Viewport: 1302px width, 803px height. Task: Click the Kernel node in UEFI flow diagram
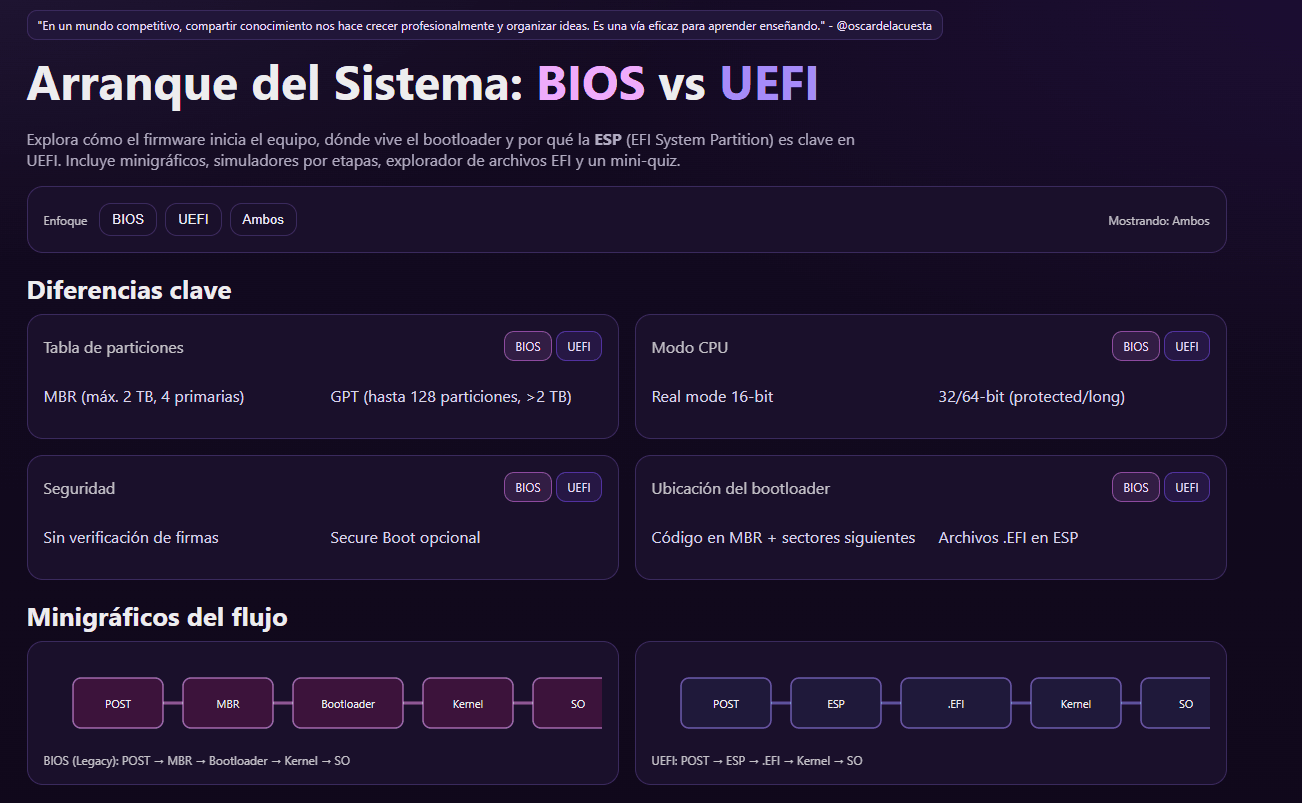pyautogui.click(x=1076, y=704)
